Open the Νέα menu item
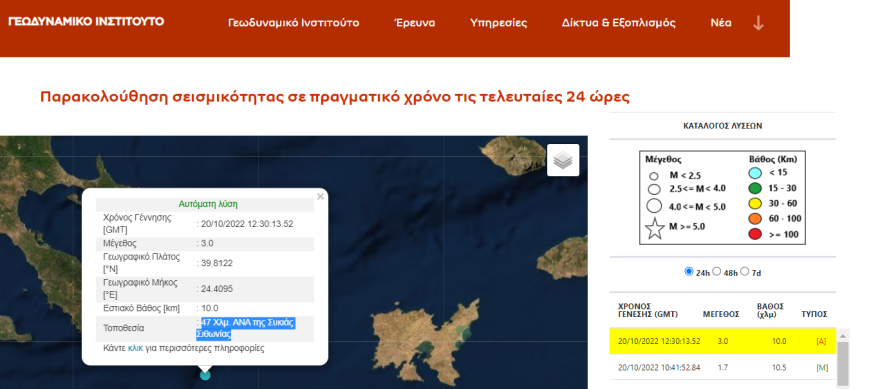This screenshot has height=389, width=880. [721, 23]
